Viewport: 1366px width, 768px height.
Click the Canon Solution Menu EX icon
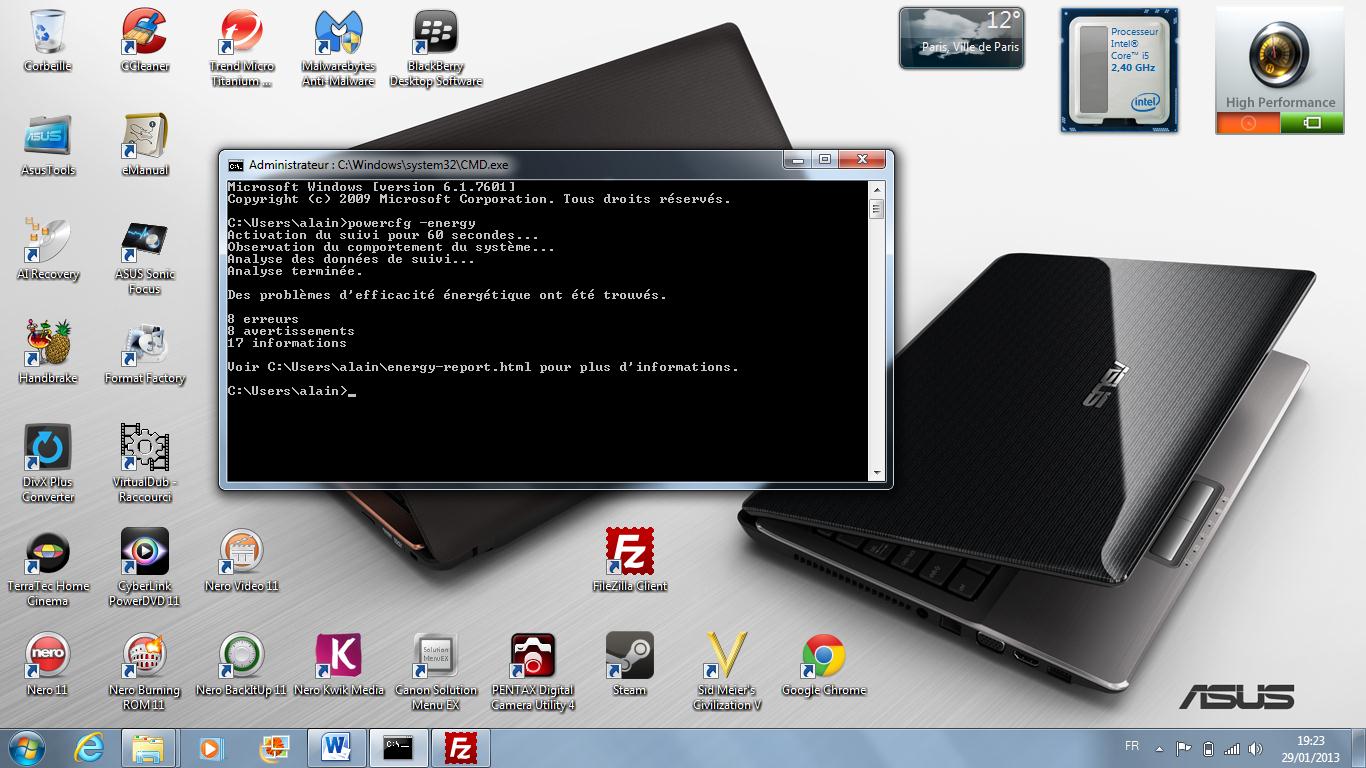click(x=436, y=672)
